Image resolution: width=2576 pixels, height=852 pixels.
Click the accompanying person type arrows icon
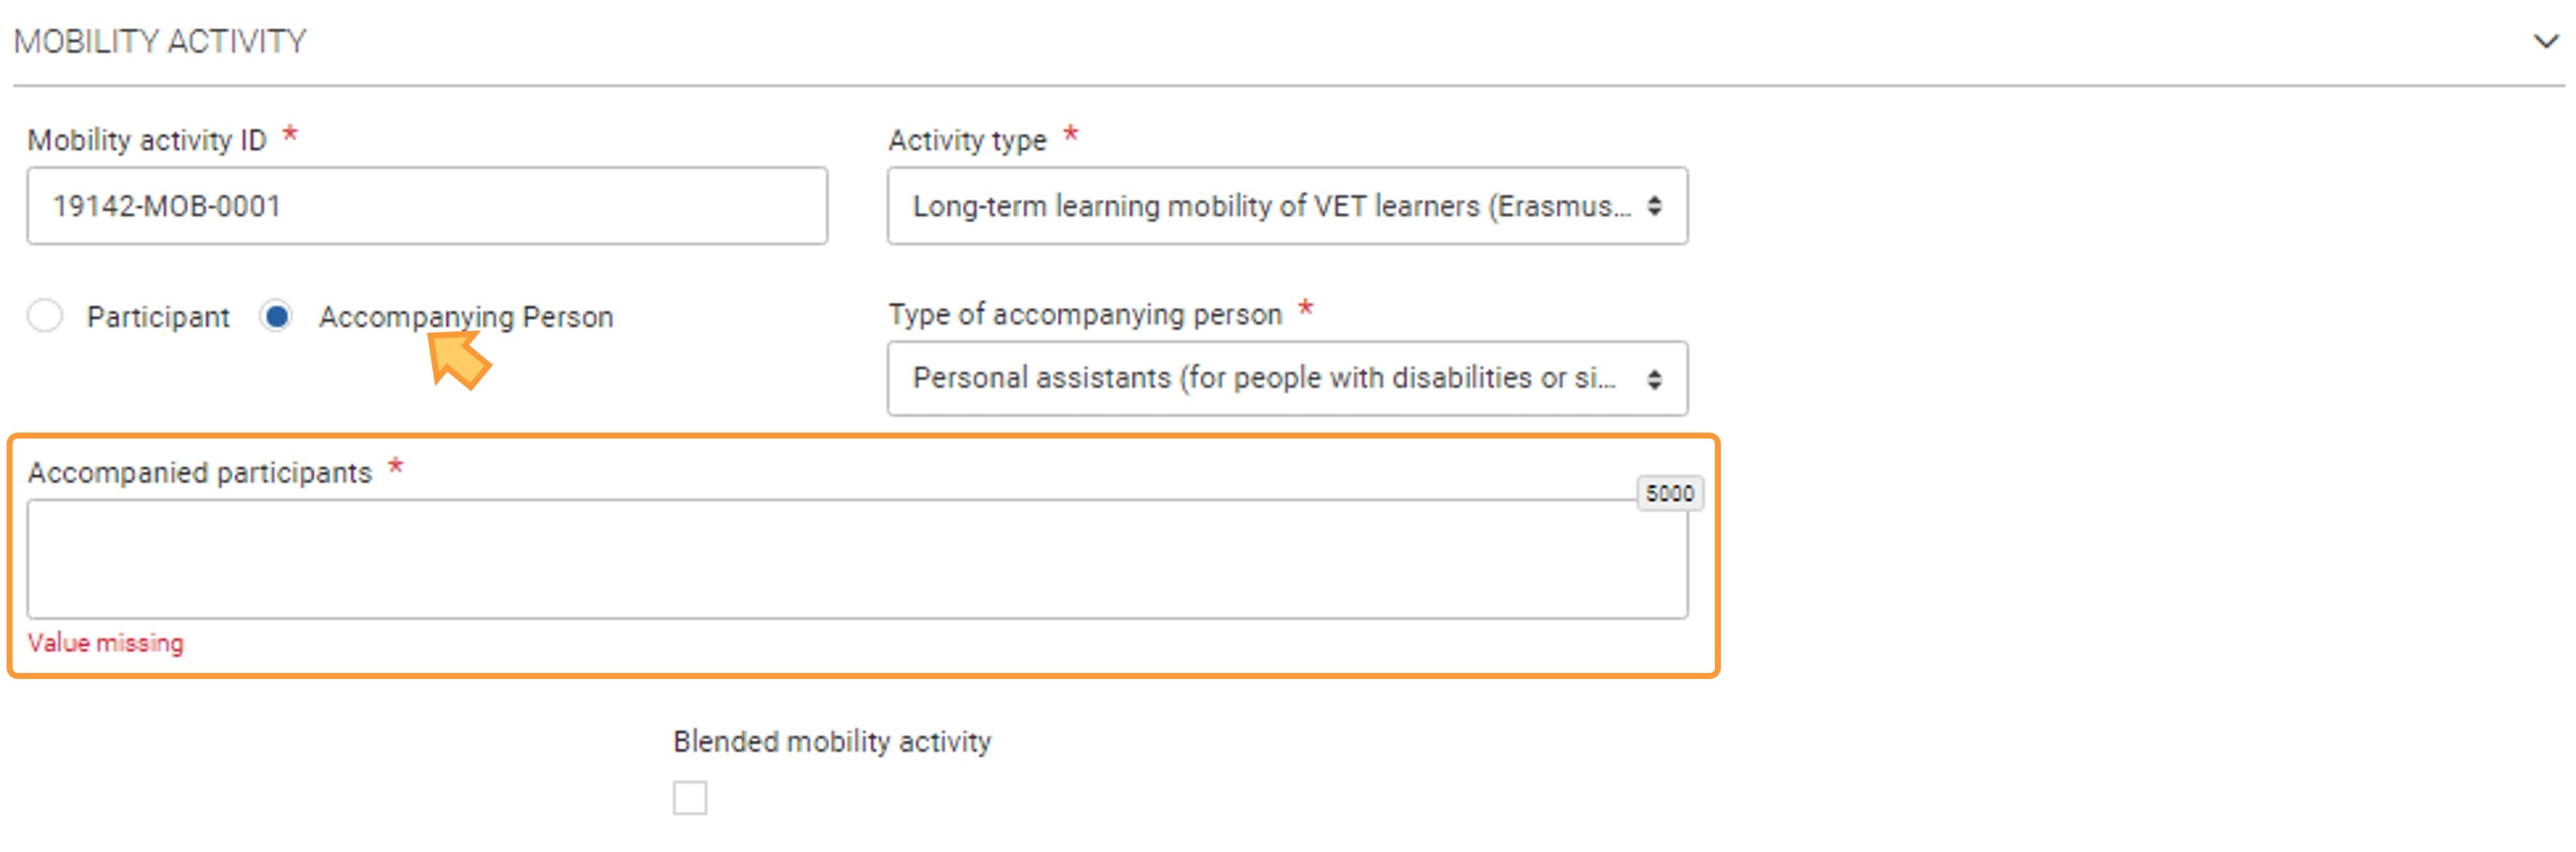tap(1655, 379)
